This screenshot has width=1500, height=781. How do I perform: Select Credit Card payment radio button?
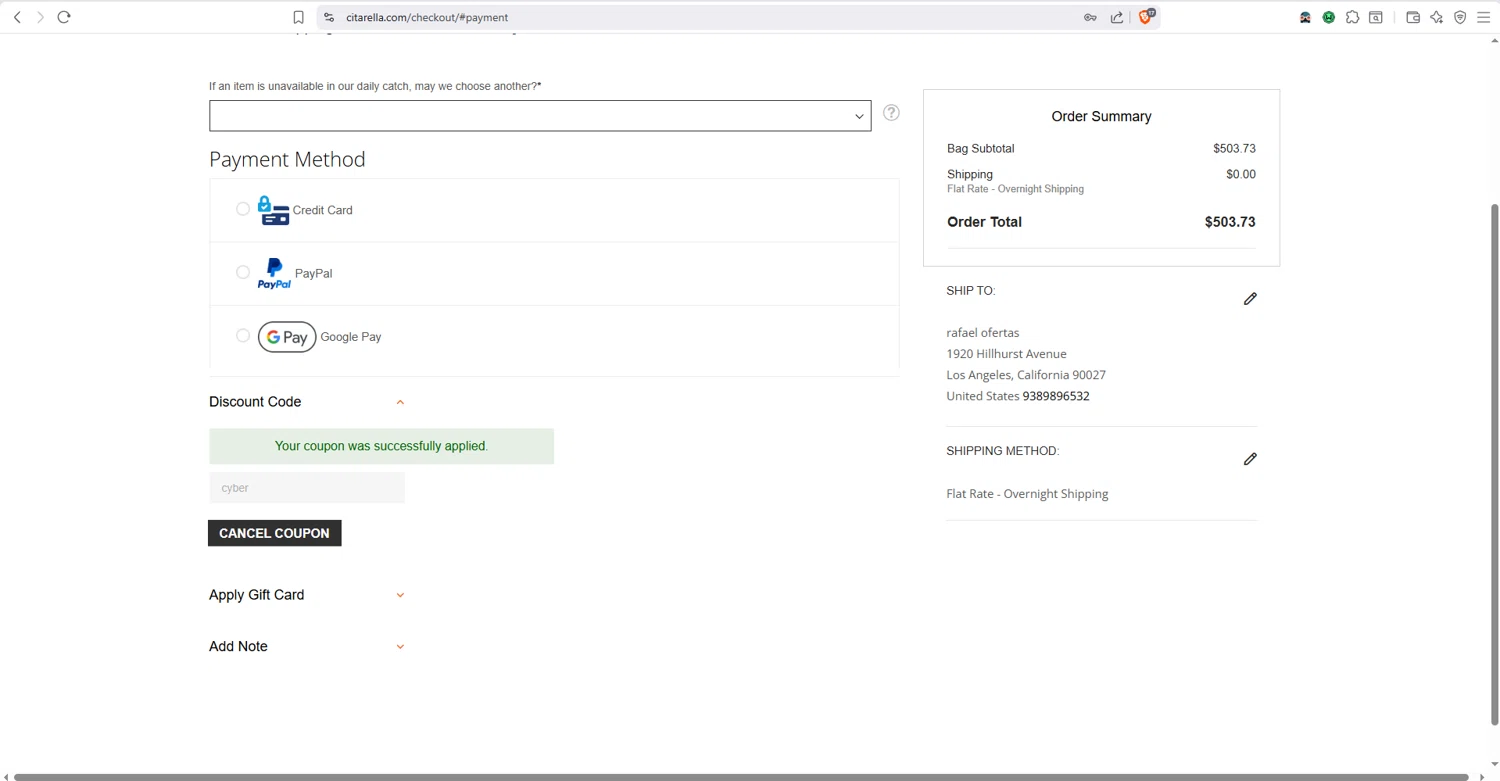243,209
